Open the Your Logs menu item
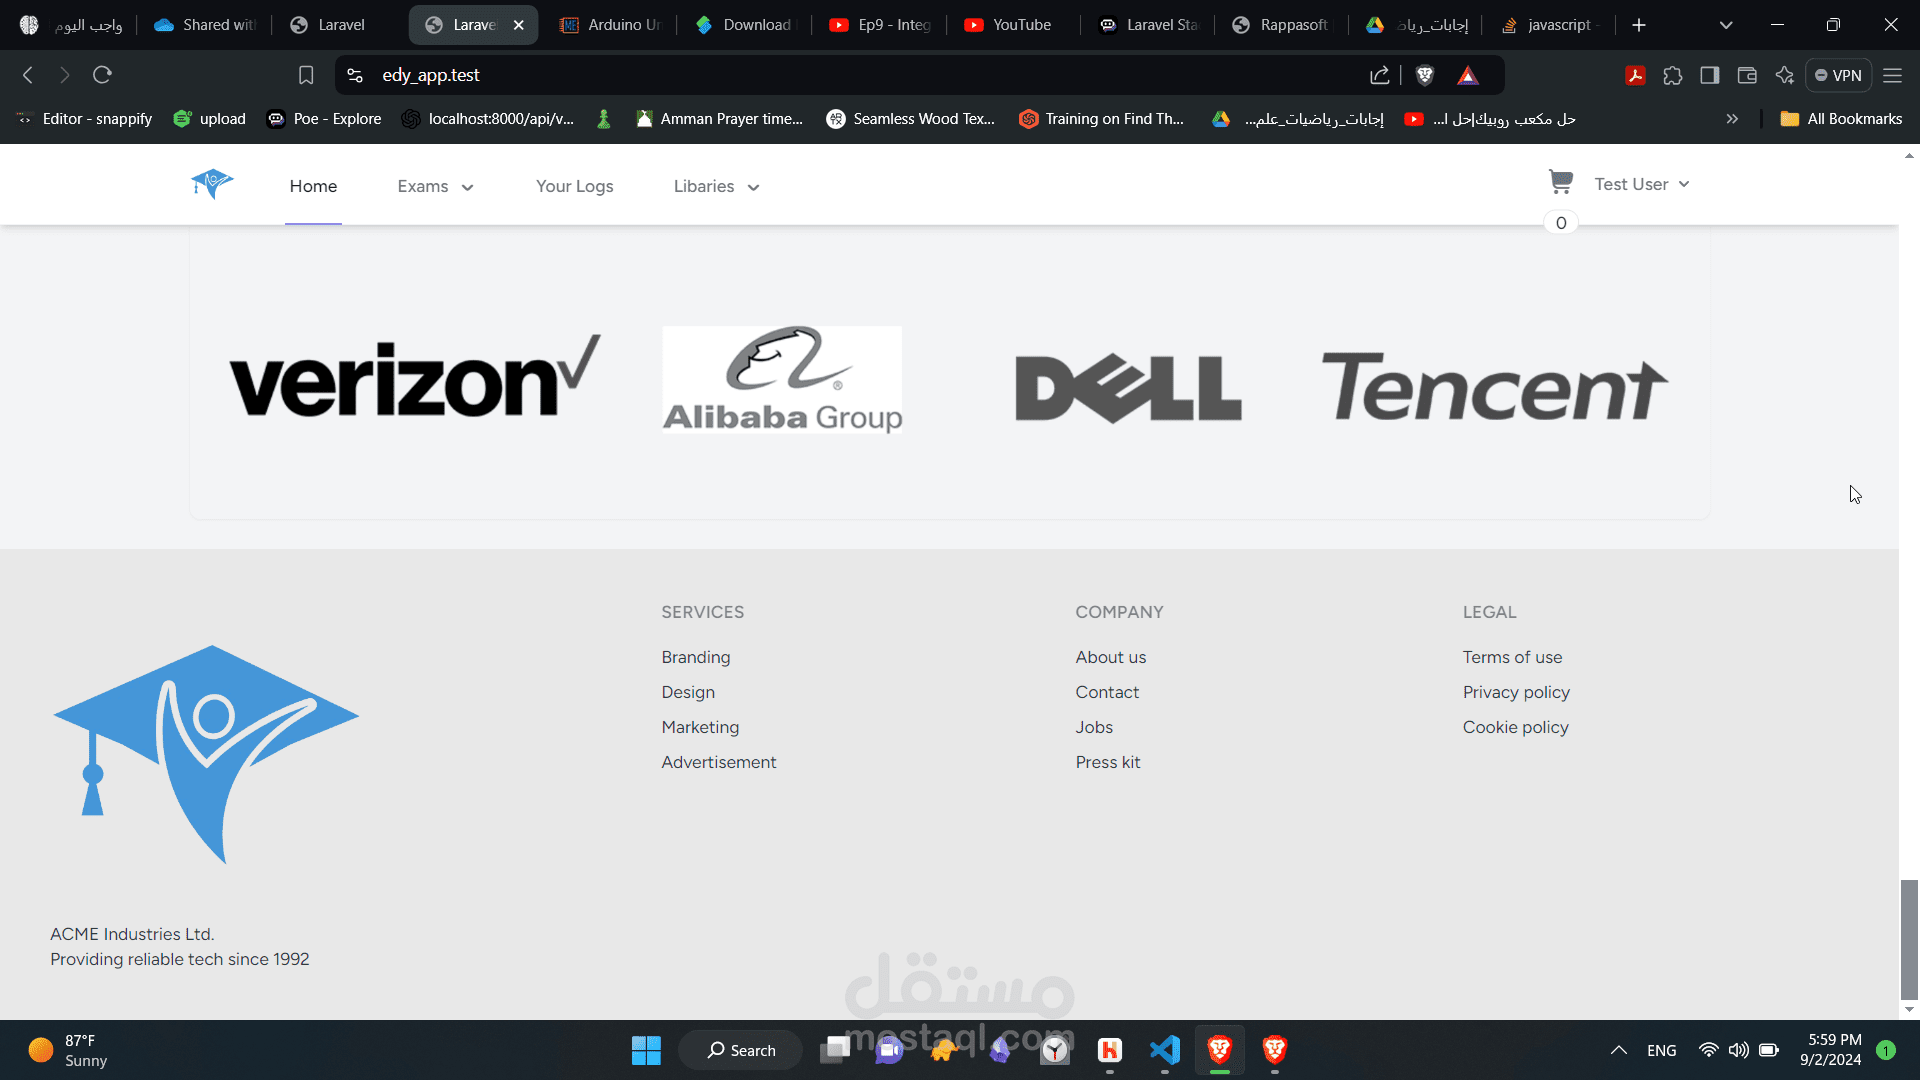The width and height of the screenshot is (1920, 1080). tap(574, 187)
